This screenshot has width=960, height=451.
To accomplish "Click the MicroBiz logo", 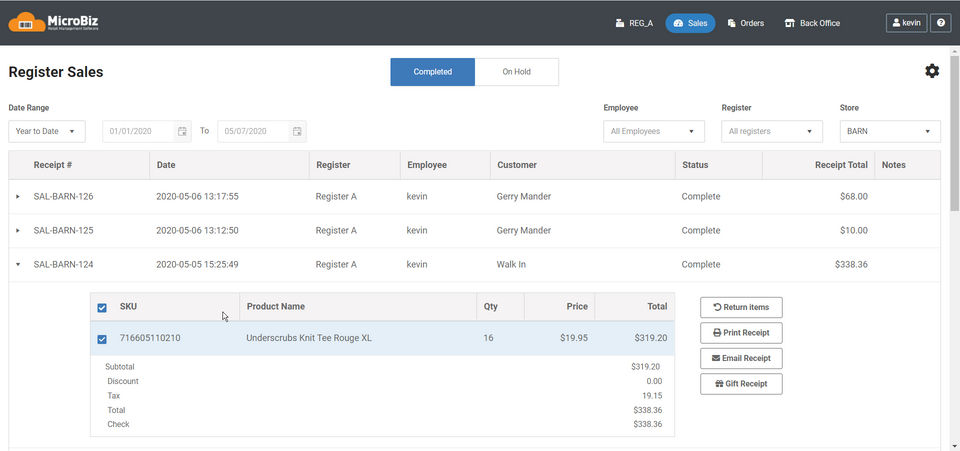I will click(x=54, y=22).
